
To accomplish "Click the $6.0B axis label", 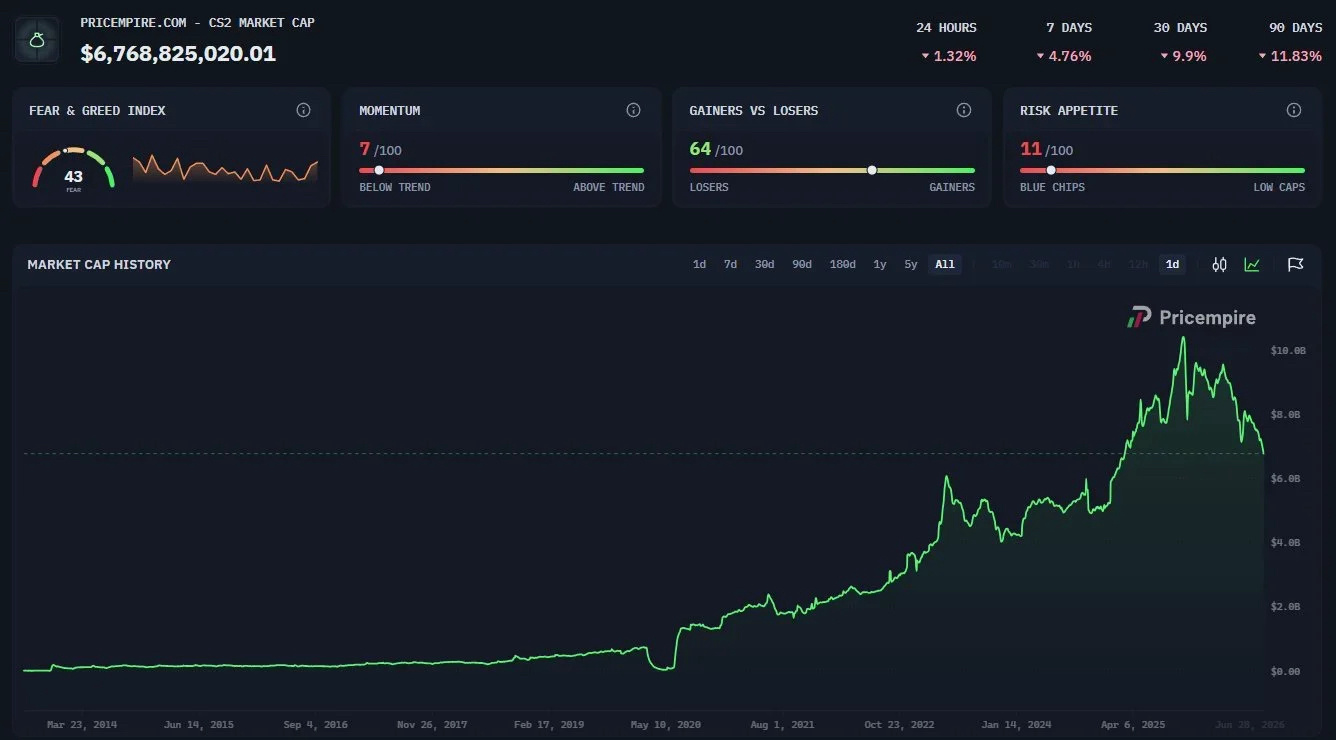I will point(1285,479).
